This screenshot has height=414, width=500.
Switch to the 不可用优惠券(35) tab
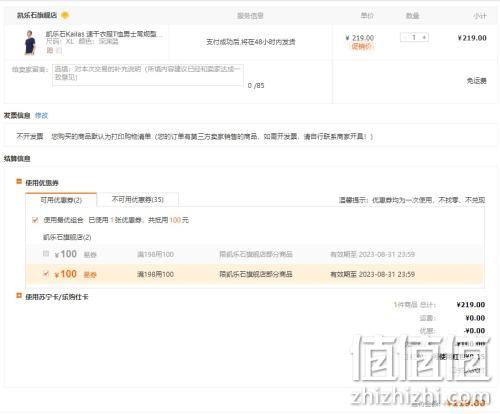[x=138, y=199]
